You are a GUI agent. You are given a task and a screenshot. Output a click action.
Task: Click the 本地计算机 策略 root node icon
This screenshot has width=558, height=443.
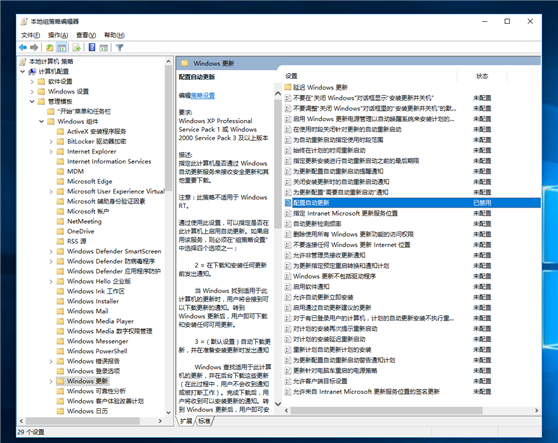[x=23, y=62]
